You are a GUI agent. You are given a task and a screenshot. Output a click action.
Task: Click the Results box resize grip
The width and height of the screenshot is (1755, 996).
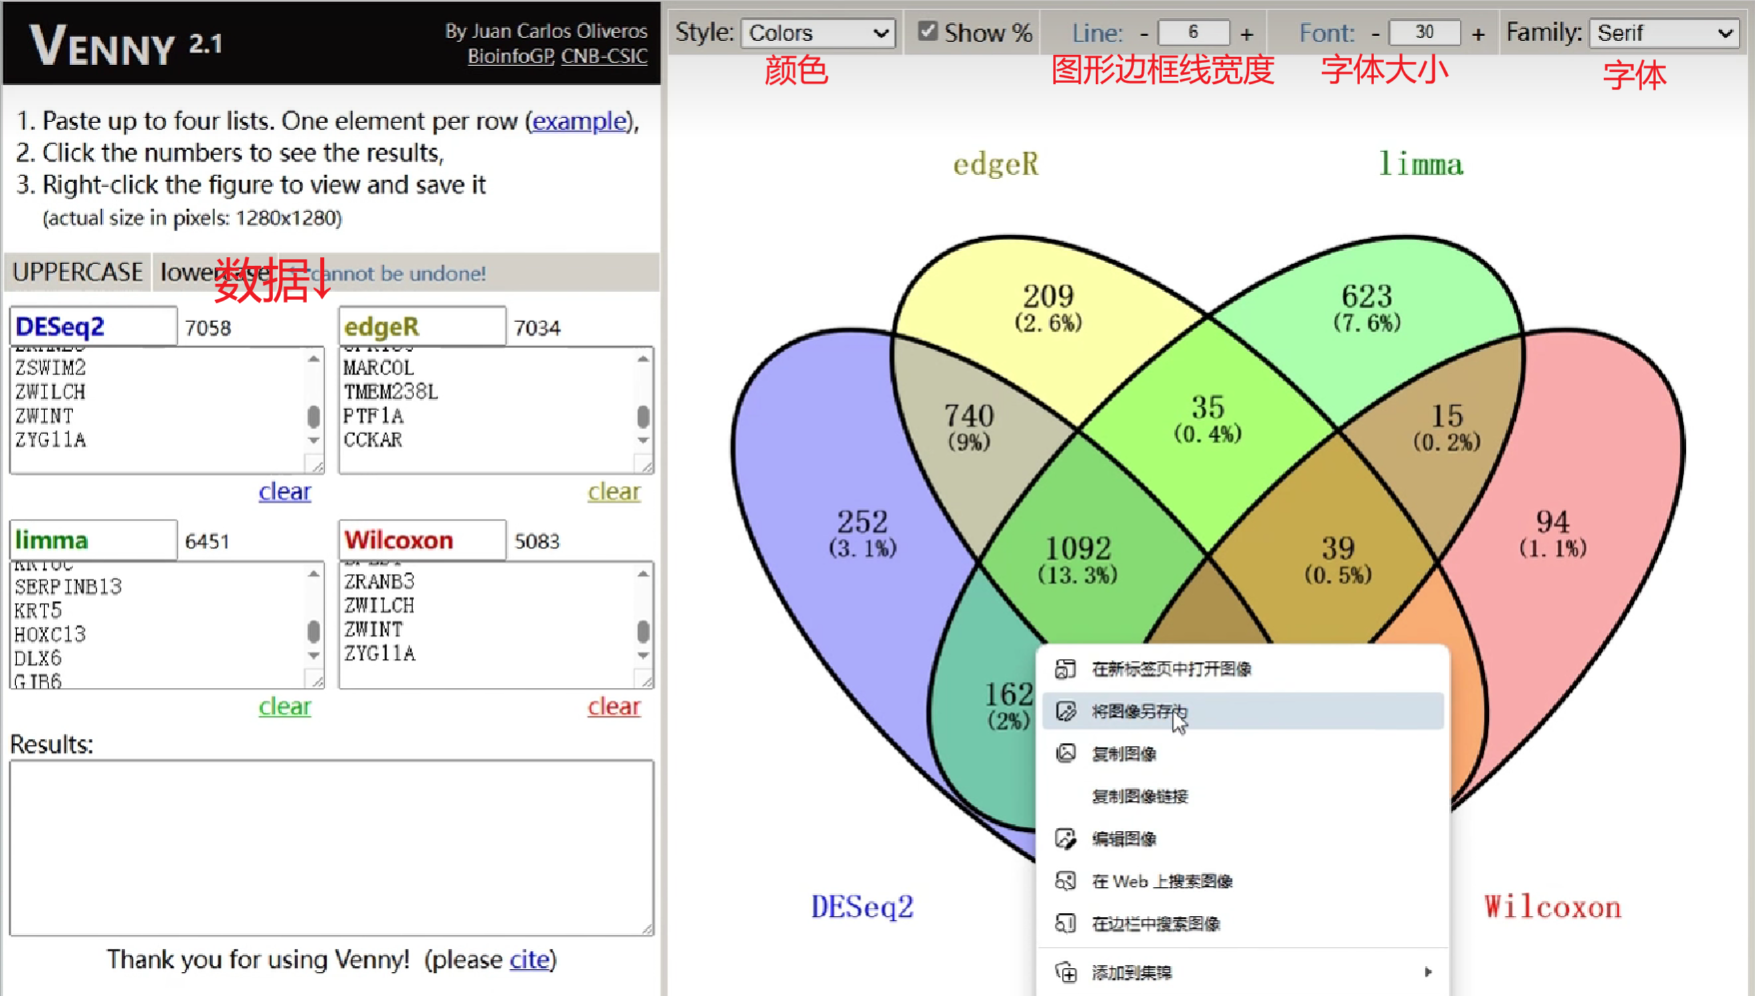tap(647, 928)
